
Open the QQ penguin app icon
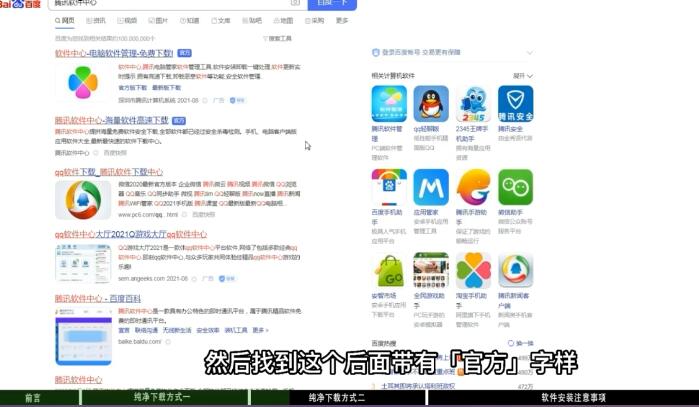(431, 104)
